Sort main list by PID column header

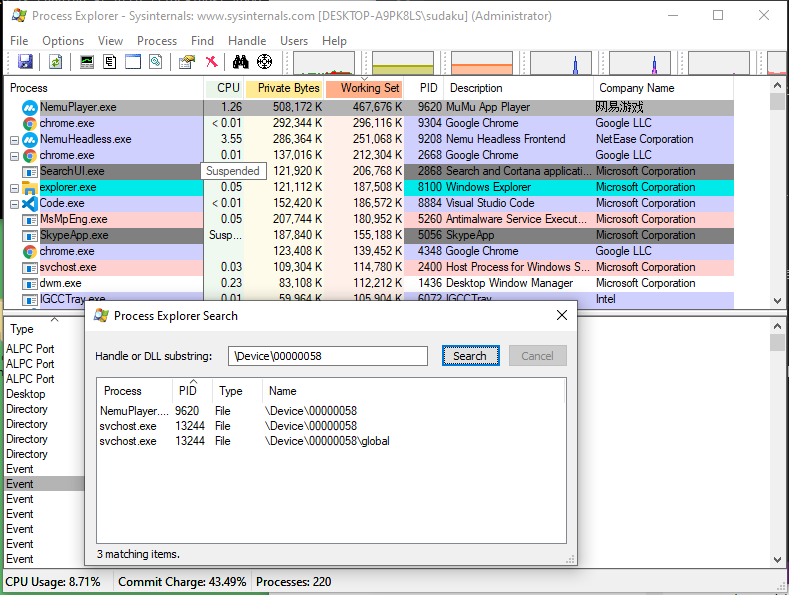click(424, 88)
